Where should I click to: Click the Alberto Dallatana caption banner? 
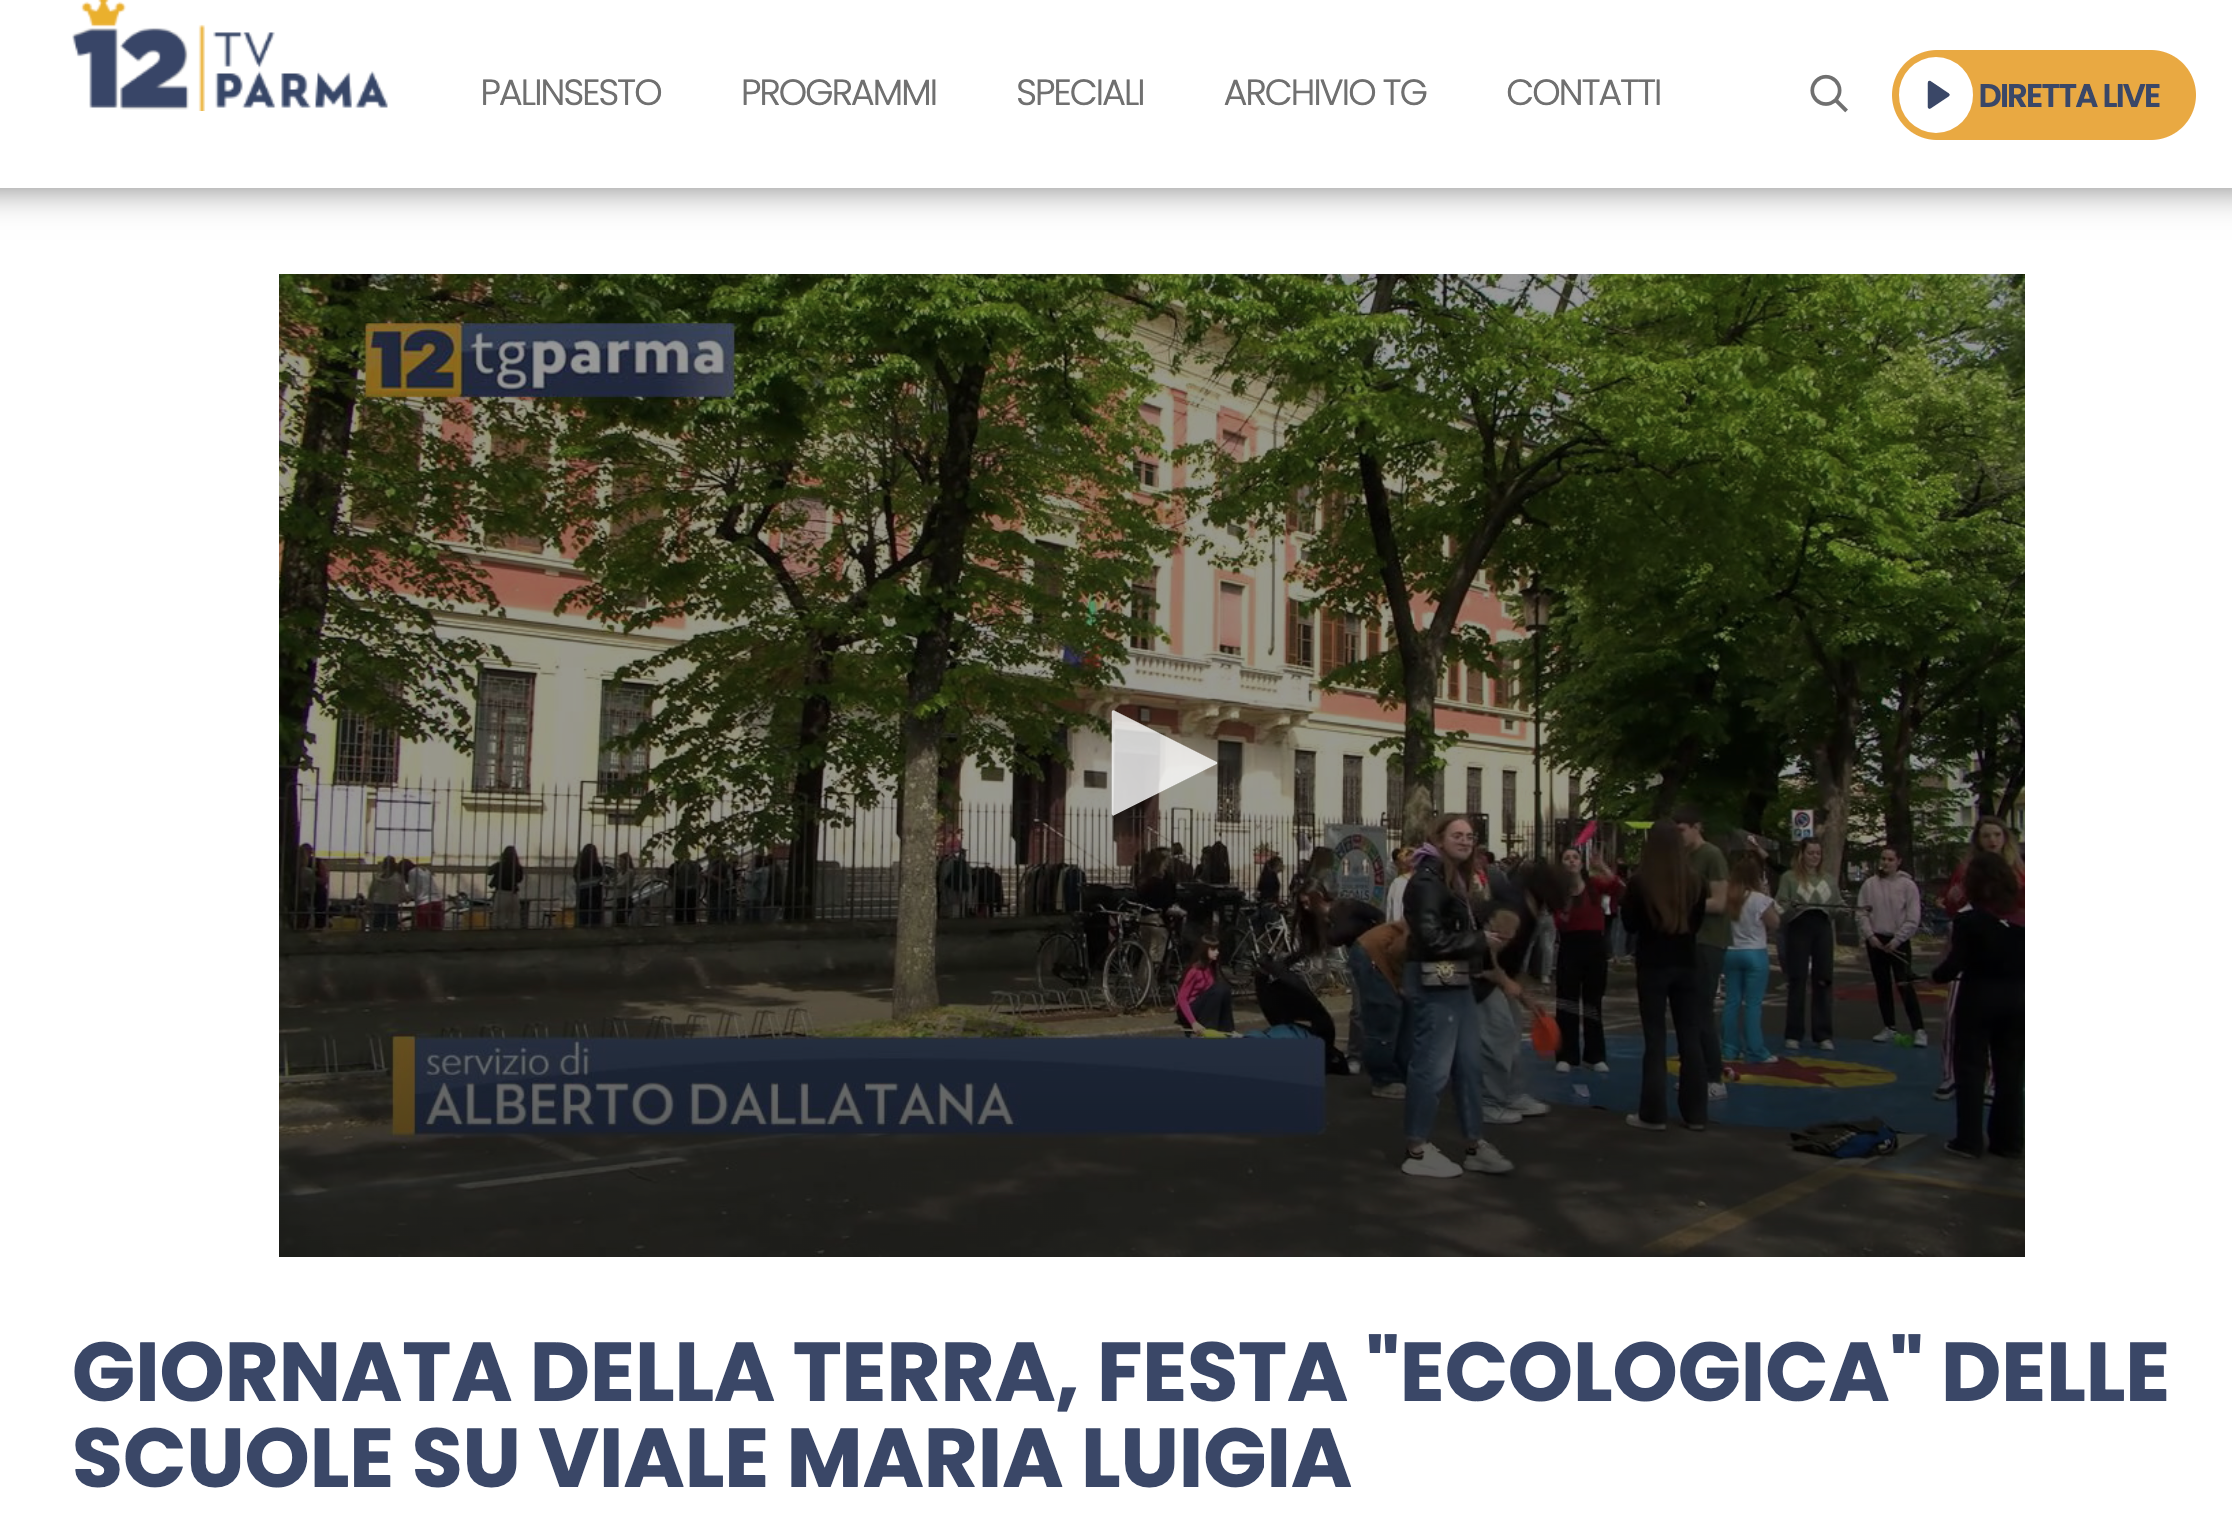click(x=858, y=1086)
